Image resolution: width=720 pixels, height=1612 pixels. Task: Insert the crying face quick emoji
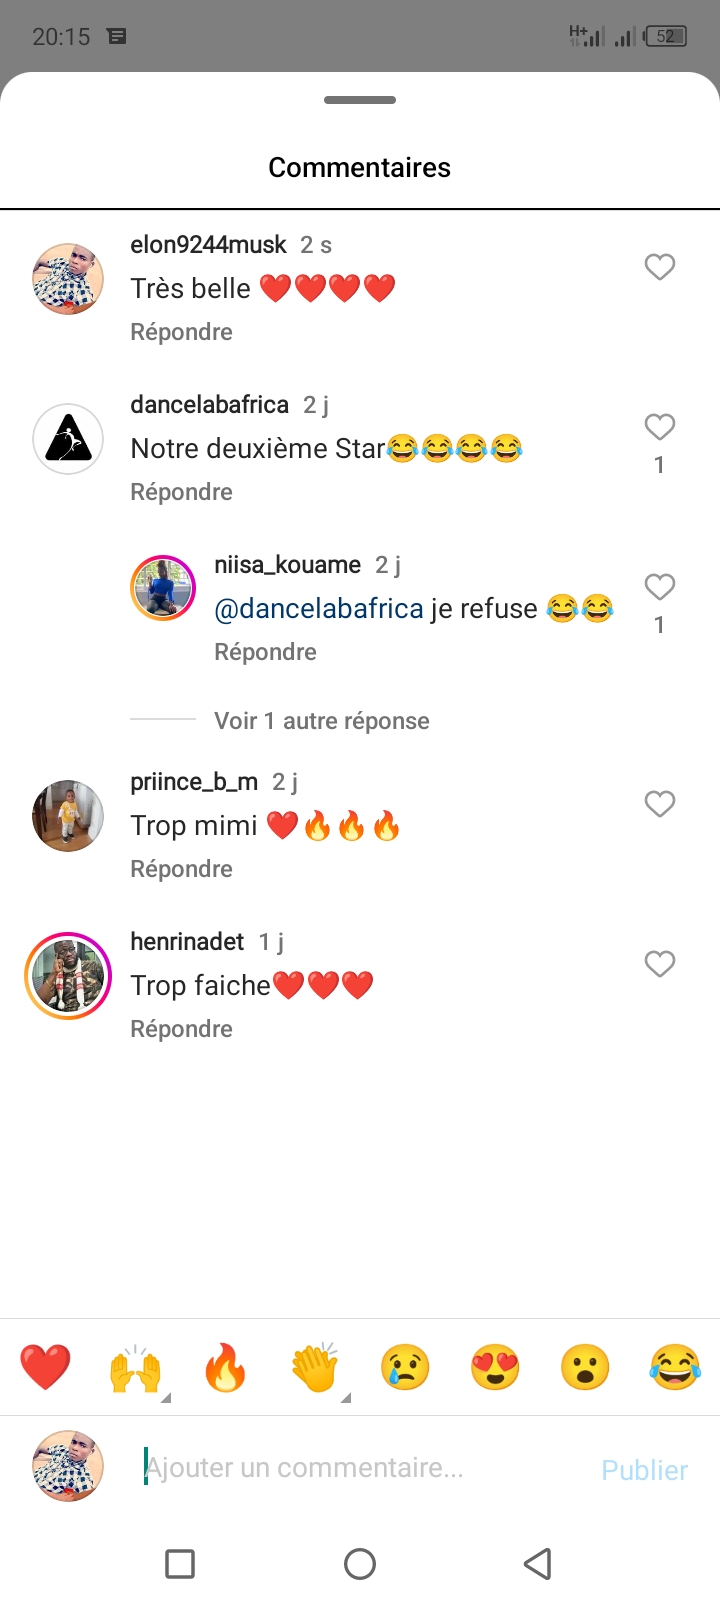[x=405, y=1368]
